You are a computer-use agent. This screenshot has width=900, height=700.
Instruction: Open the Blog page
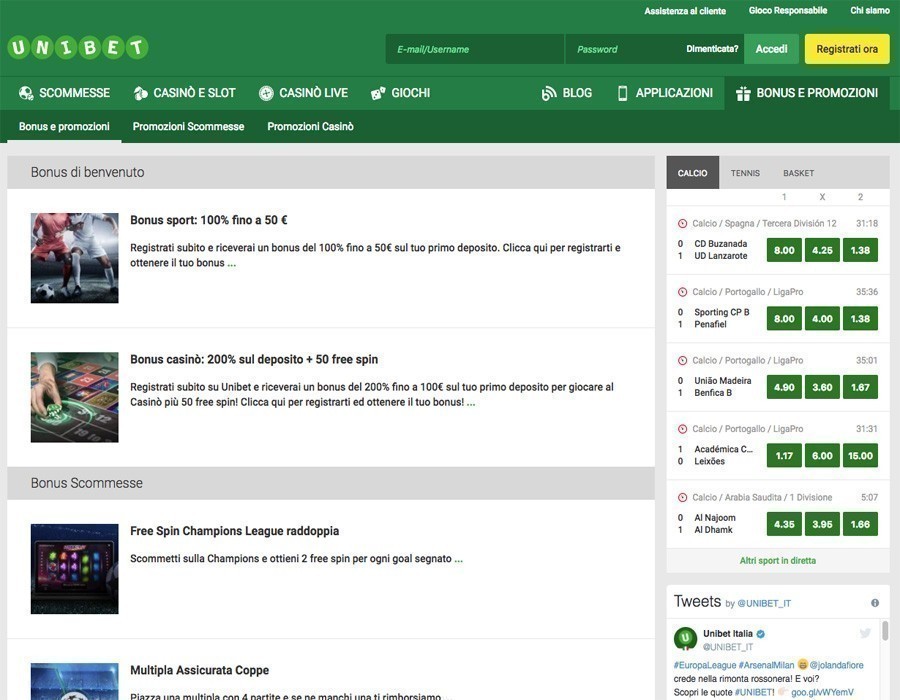[x=567, y=93]
